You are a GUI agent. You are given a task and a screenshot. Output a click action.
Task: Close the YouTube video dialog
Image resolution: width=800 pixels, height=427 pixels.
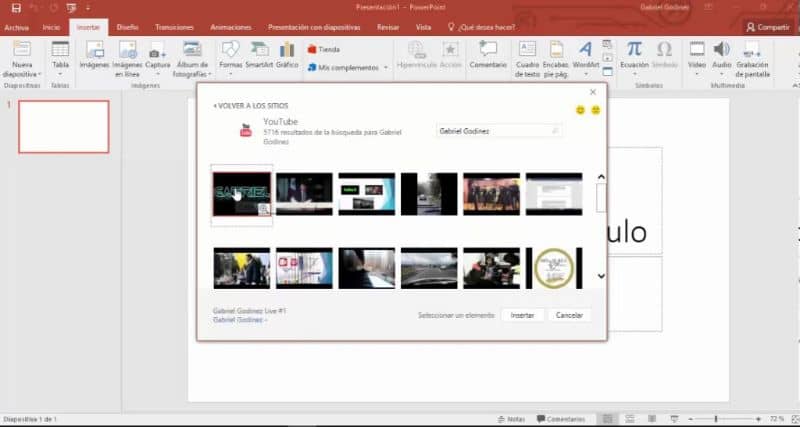[592, 92]
